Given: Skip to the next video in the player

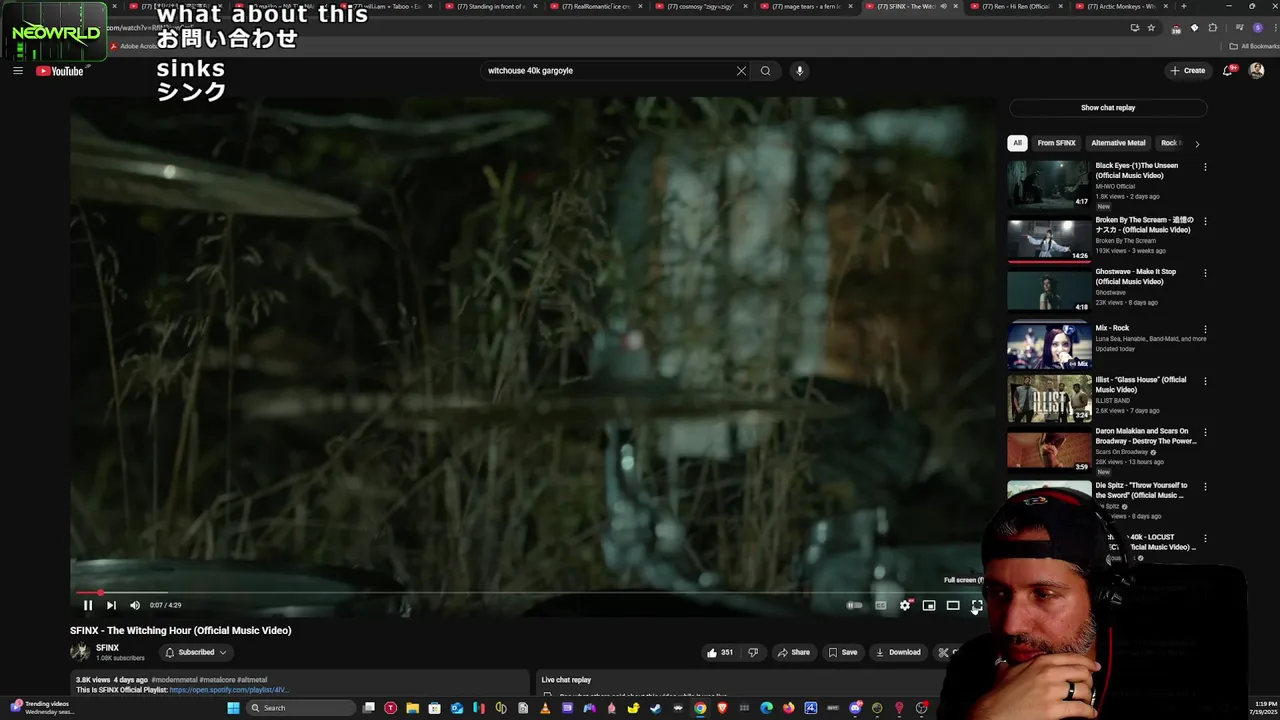Looking at the screenshot, I should coord(111,605).
